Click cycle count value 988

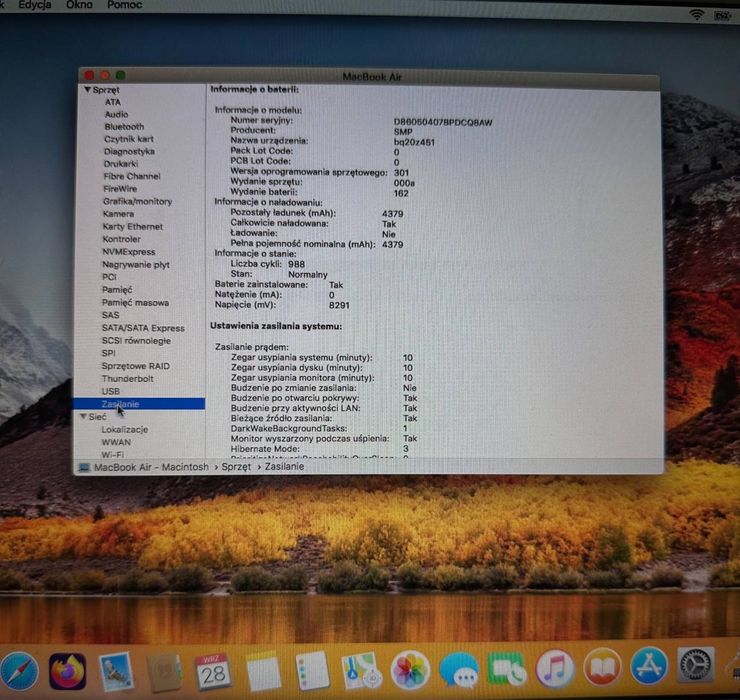click(296, 264)
